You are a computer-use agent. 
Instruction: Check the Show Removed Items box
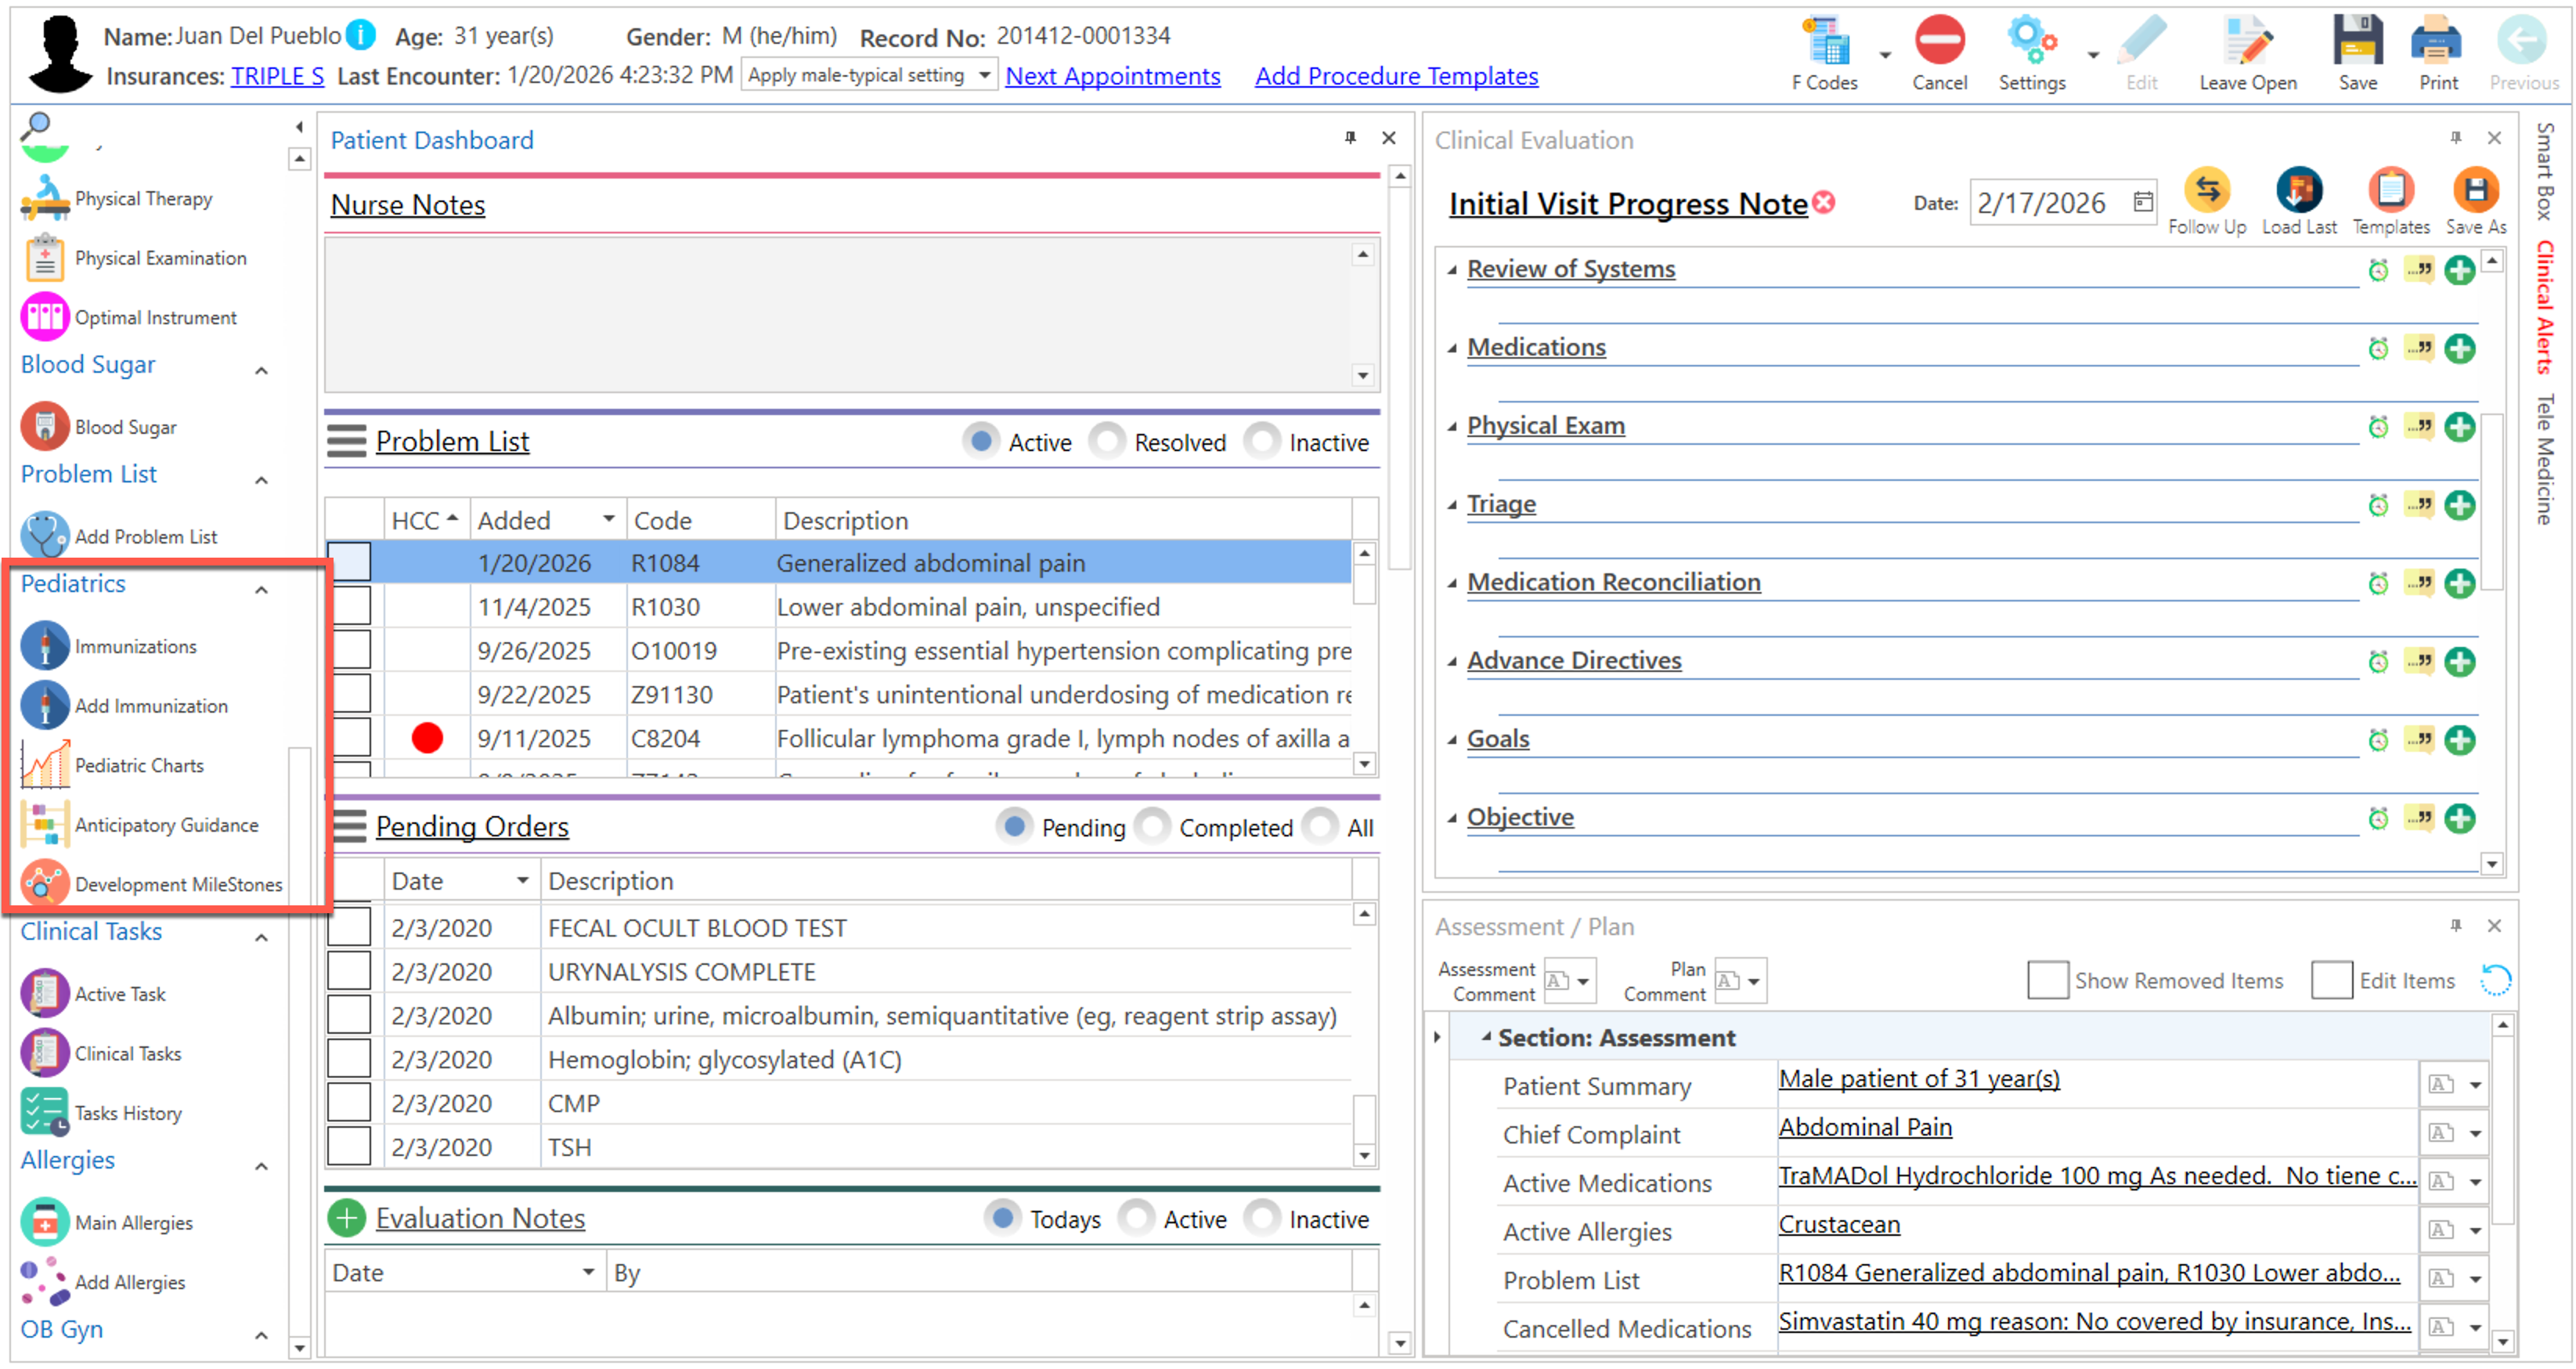tap(2047, 980)
